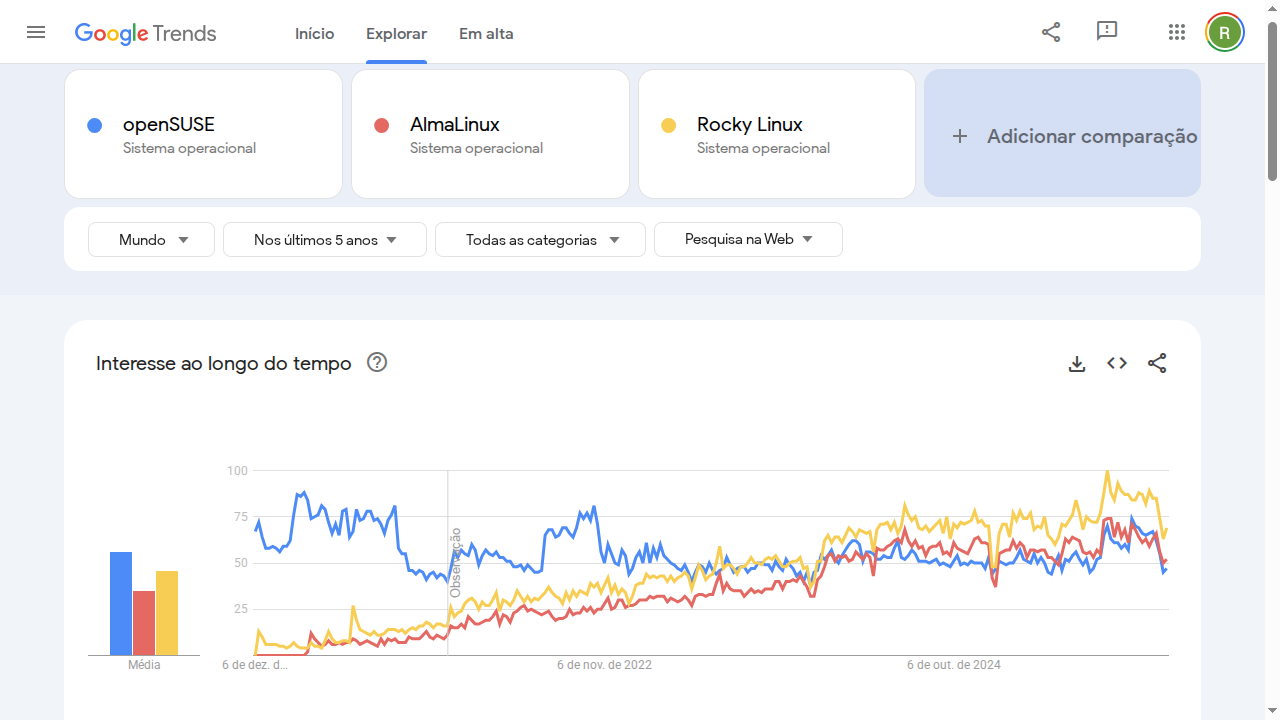This screenshot has width=1280, height=720.
Task: Go to the Em alta tab
Action: (x=486, y=34)
